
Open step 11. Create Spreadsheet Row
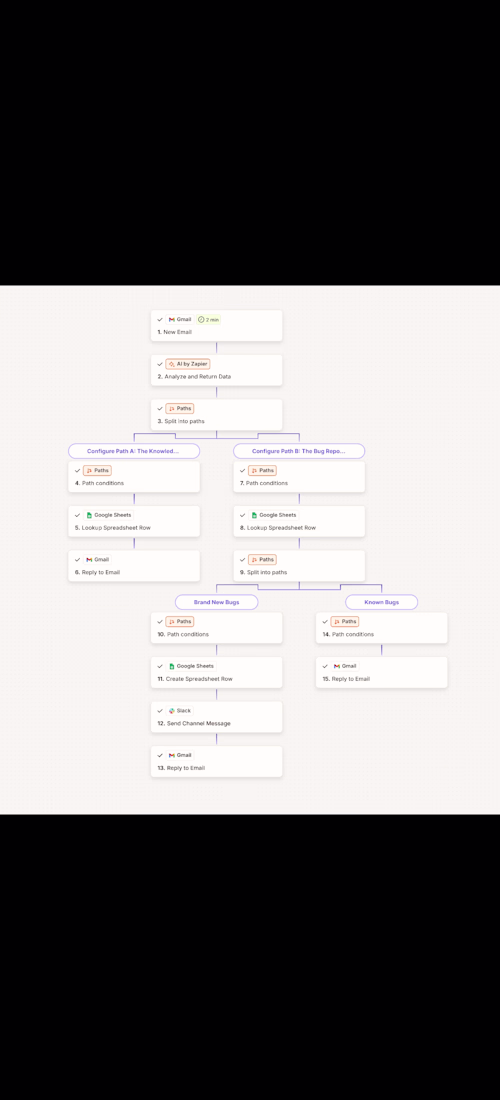pos(217,673)
